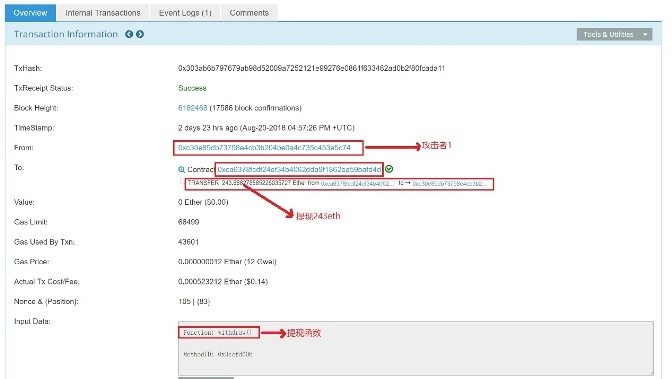The width and height of the screenshot is (672, 379).
Task: Open the Event Logs (1) tab
Action: tap(185, 13)
